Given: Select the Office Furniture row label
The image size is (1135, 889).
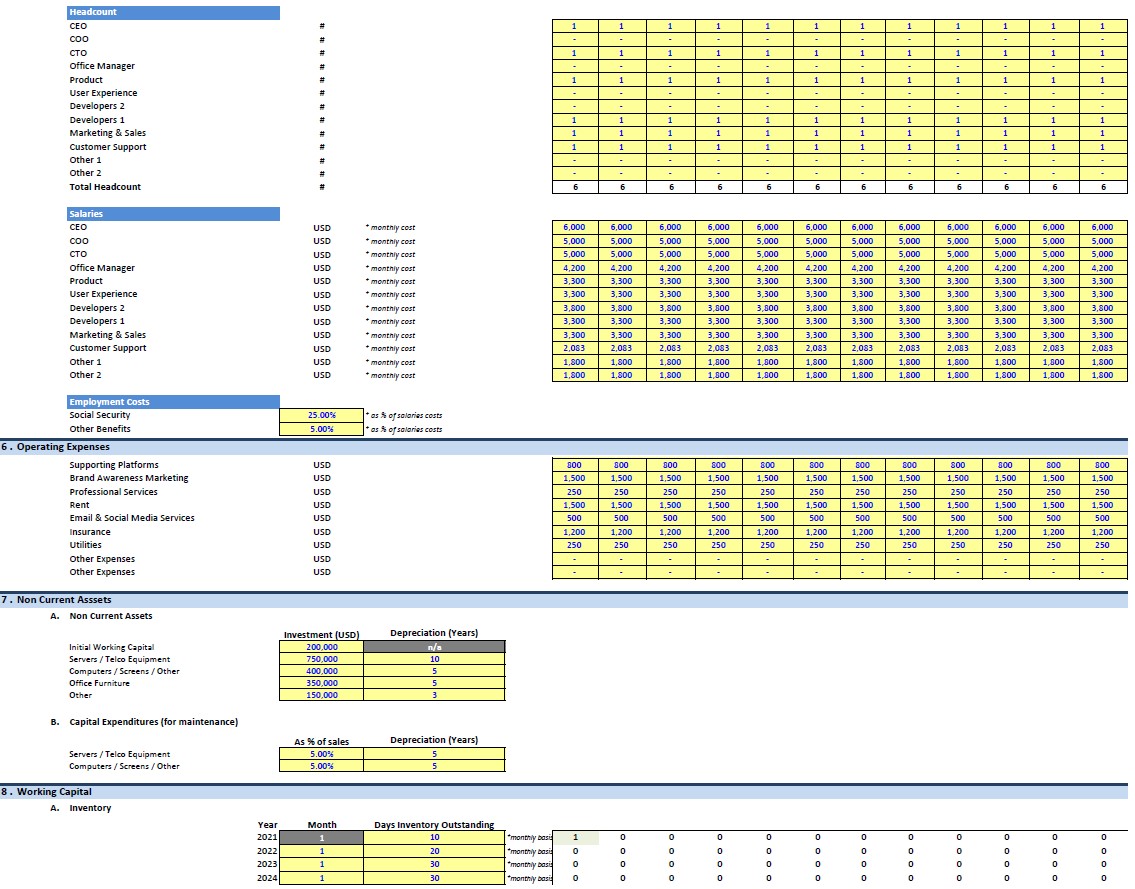Looking at the screenshot, I should [x=99, y=683].
